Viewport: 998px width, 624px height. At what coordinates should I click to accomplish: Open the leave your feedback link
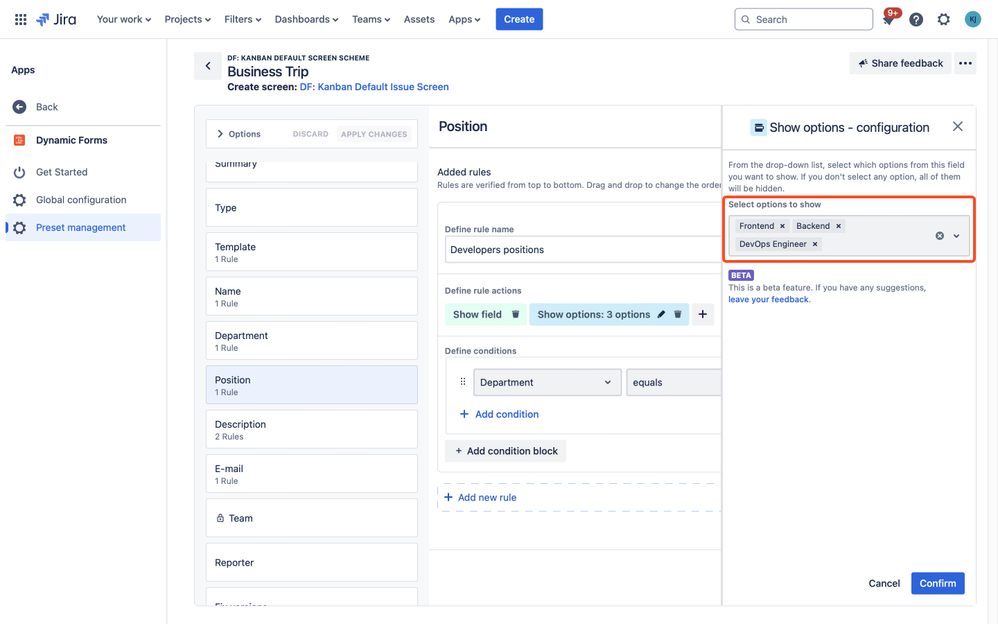pyautogui.click(x=769, y=299)
